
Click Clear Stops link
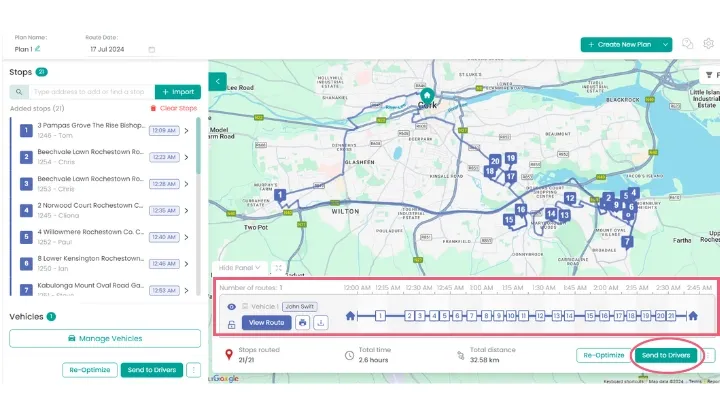pyautogui.click(x=173, y=107)
